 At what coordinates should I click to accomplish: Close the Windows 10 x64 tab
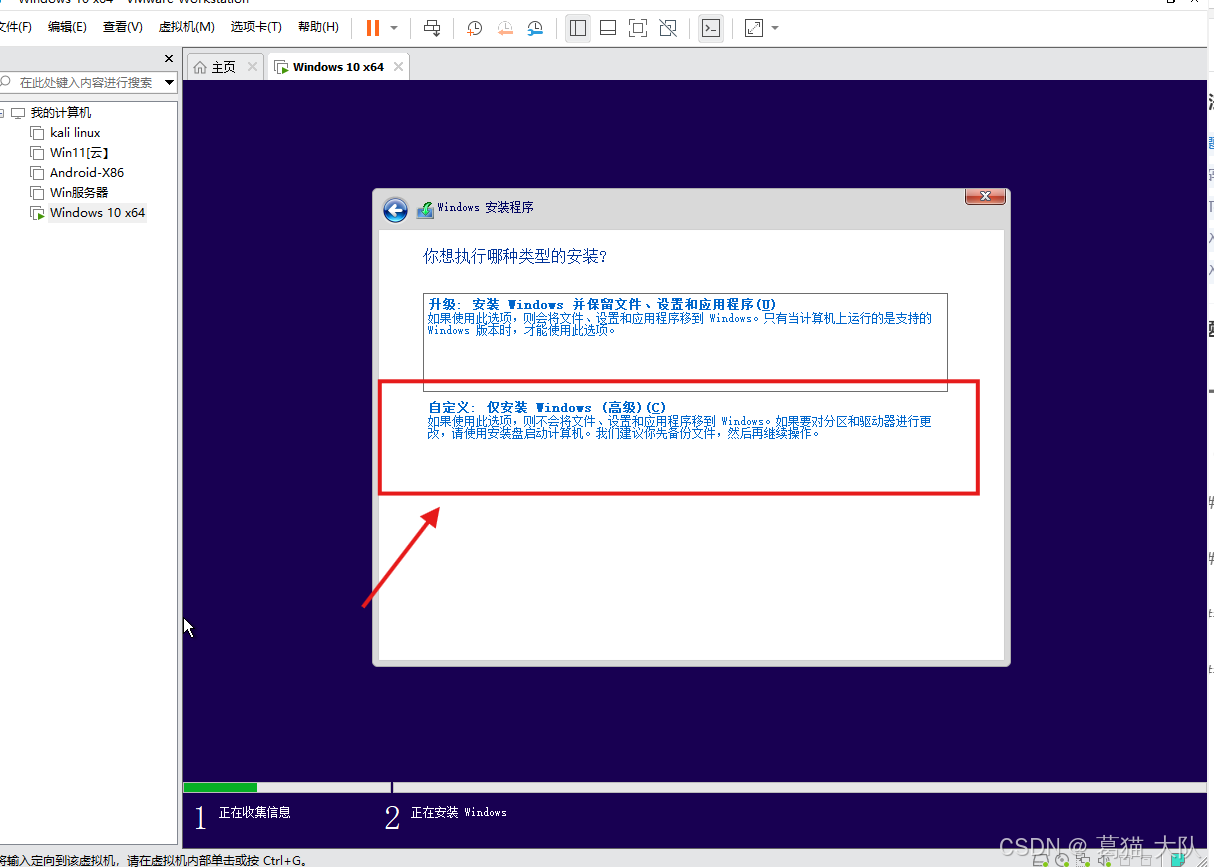coord(398,67)
